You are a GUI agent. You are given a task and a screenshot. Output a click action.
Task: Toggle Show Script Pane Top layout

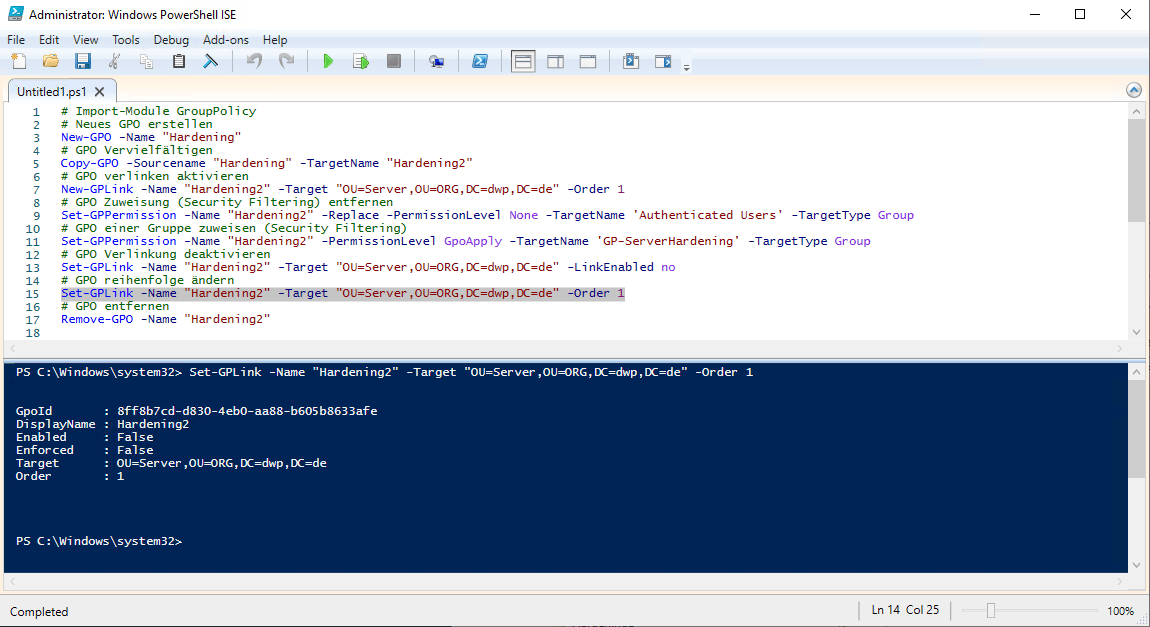tap(523, 62)
